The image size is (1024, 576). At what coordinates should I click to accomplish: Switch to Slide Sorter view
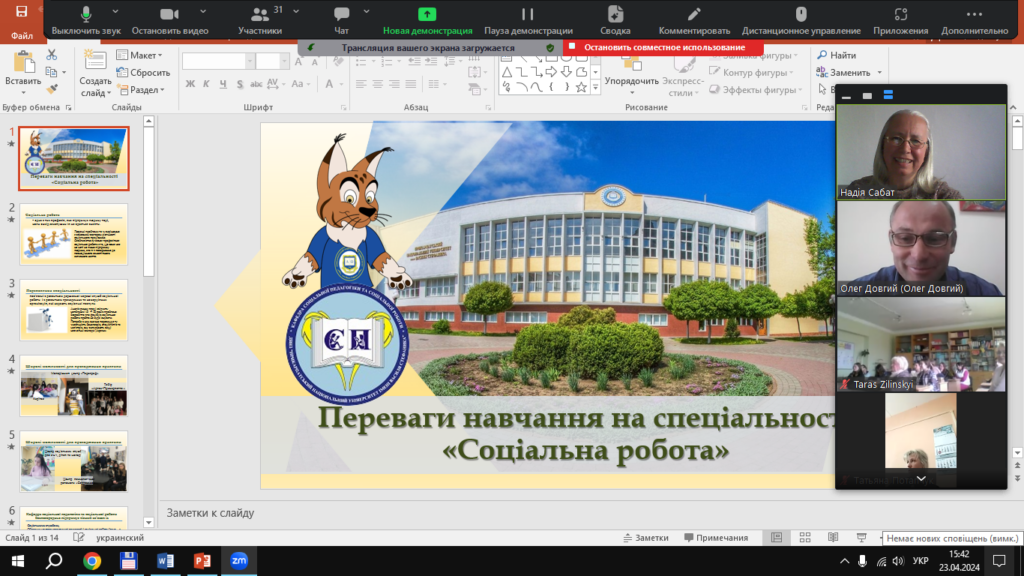[x=803, y=538]
